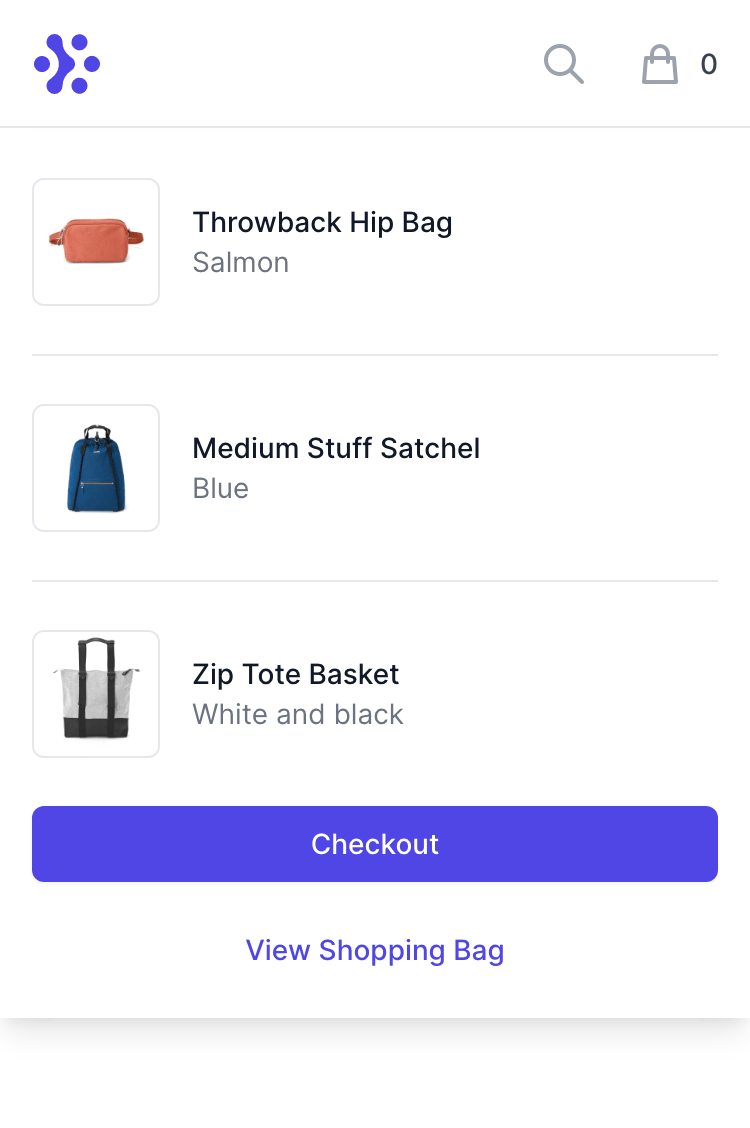Click the empty area below the bag panel
Viewport: 750px width, 1128px height.
point(375,1073)
